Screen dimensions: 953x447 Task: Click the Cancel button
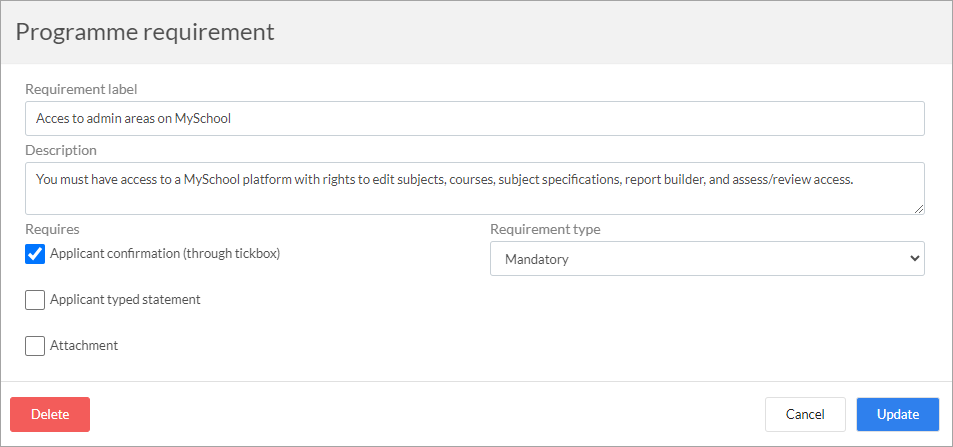805,414
